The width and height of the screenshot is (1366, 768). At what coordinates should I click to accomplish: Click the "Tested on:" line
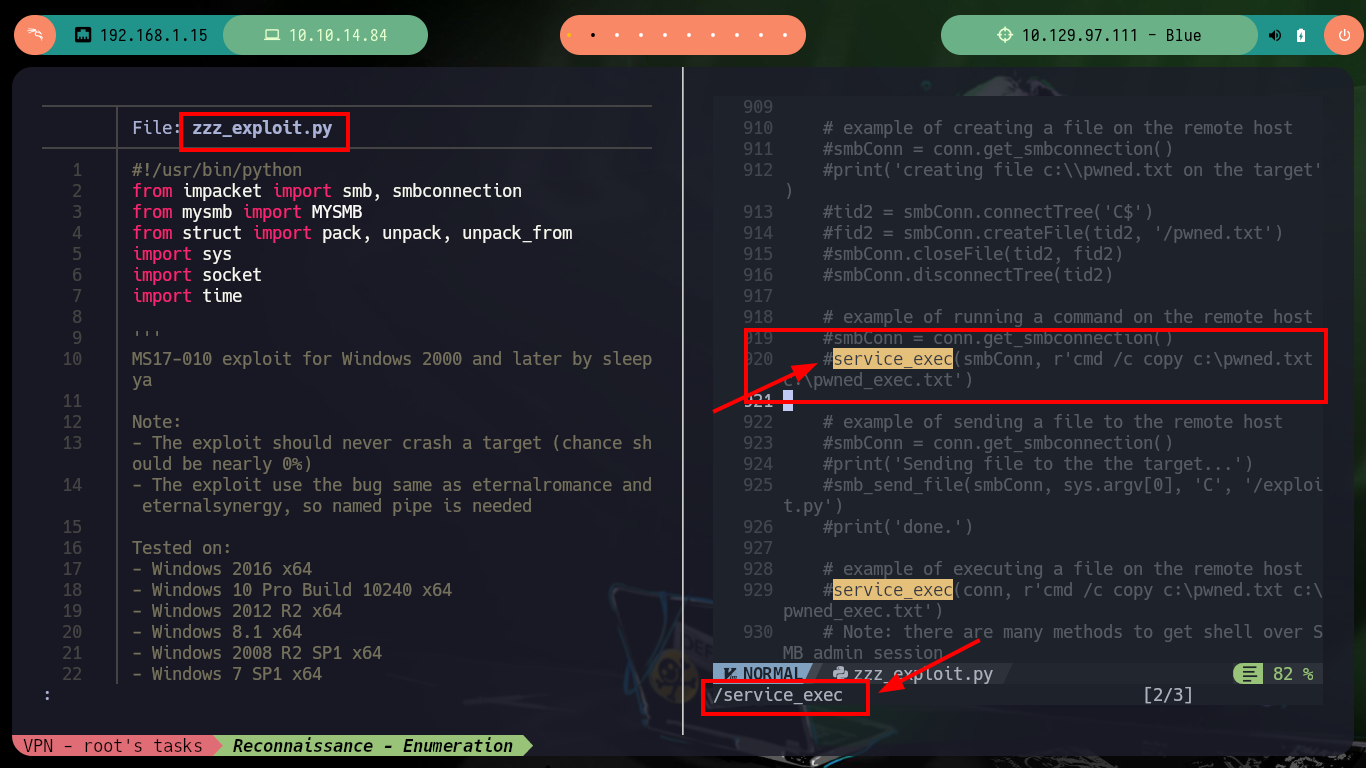coord(182,548)
